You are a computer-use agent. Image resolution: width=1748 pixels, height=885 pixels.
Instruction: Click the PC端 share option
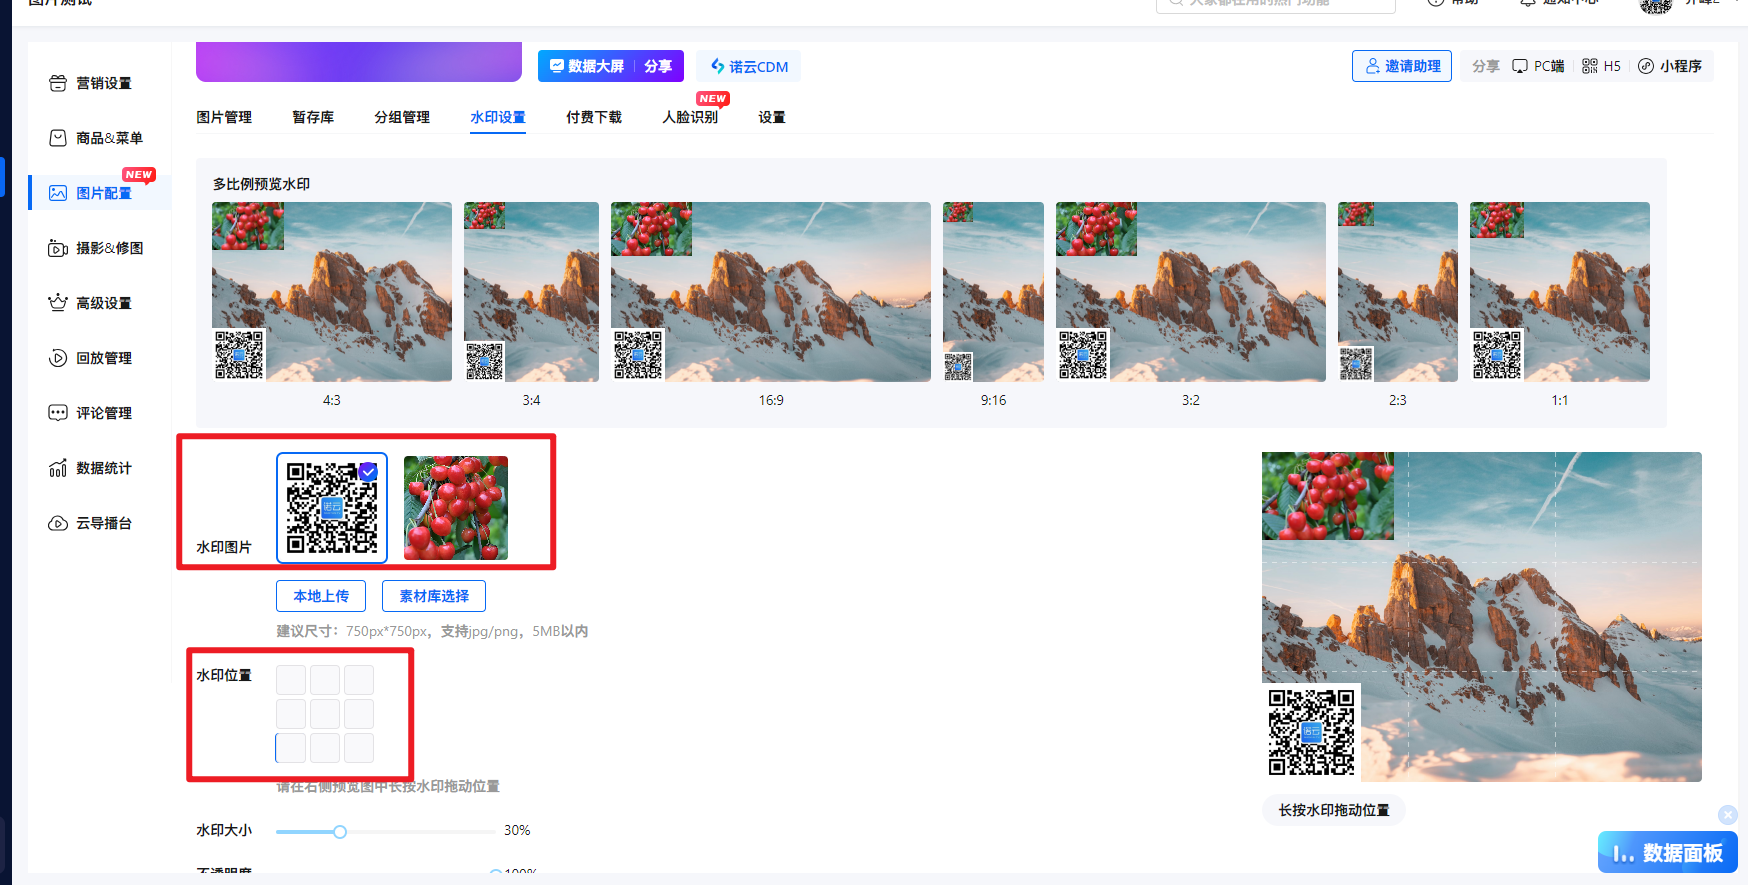pyautogui.click(x=1538, y=66)
